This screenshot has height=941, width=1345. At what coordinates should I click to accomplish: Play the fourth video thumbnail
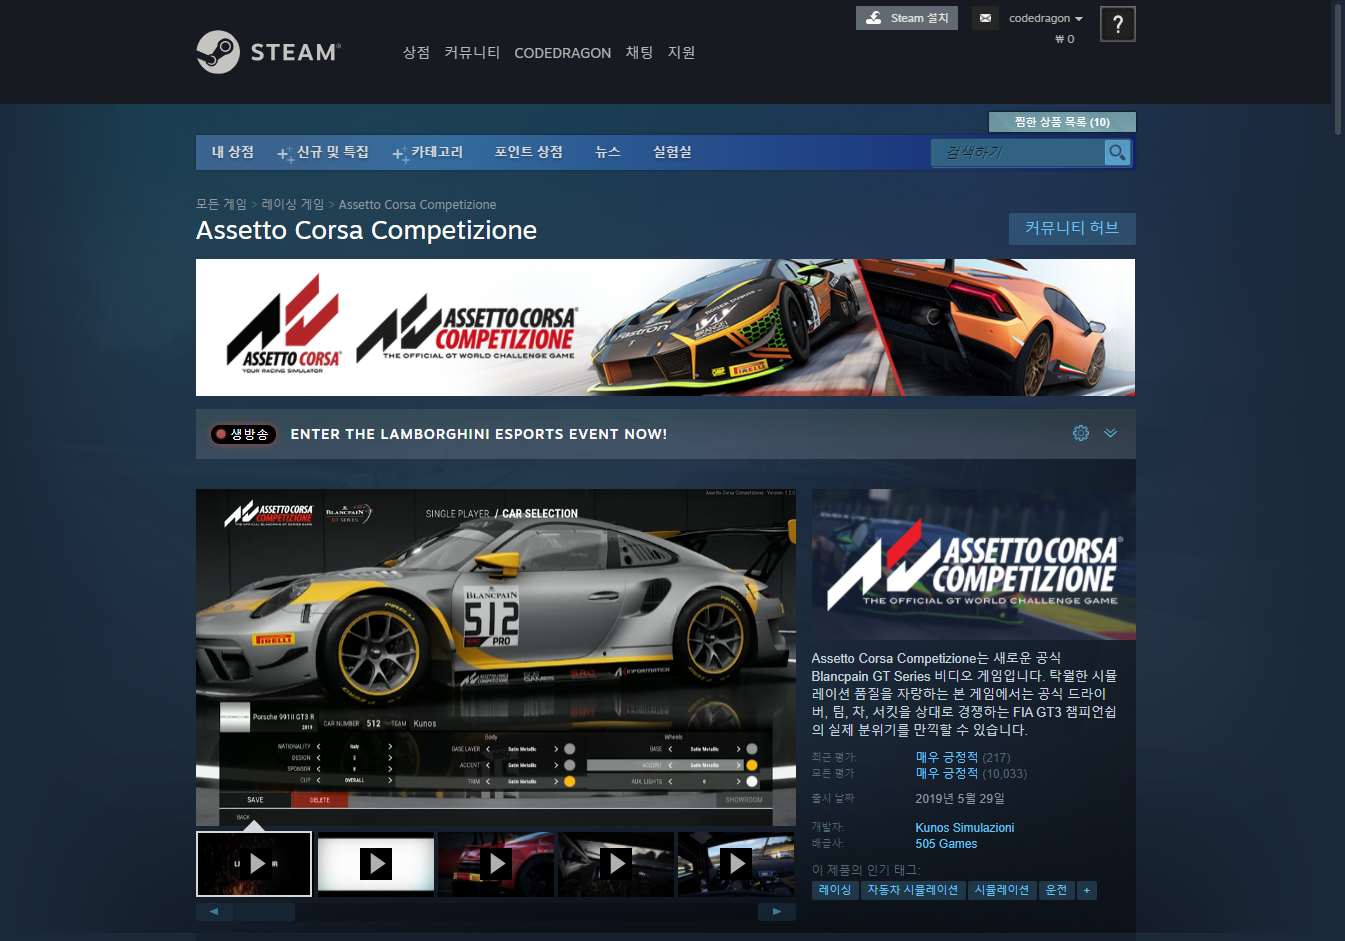[x=616, y=864]
